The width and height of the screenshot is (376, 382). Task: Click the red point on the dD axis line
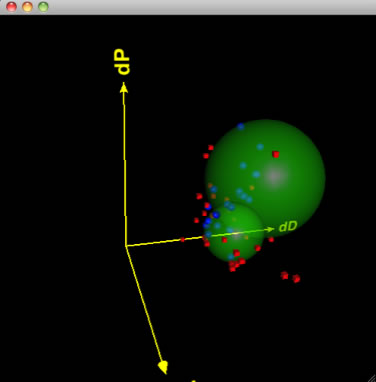click(x=182, y=239)
